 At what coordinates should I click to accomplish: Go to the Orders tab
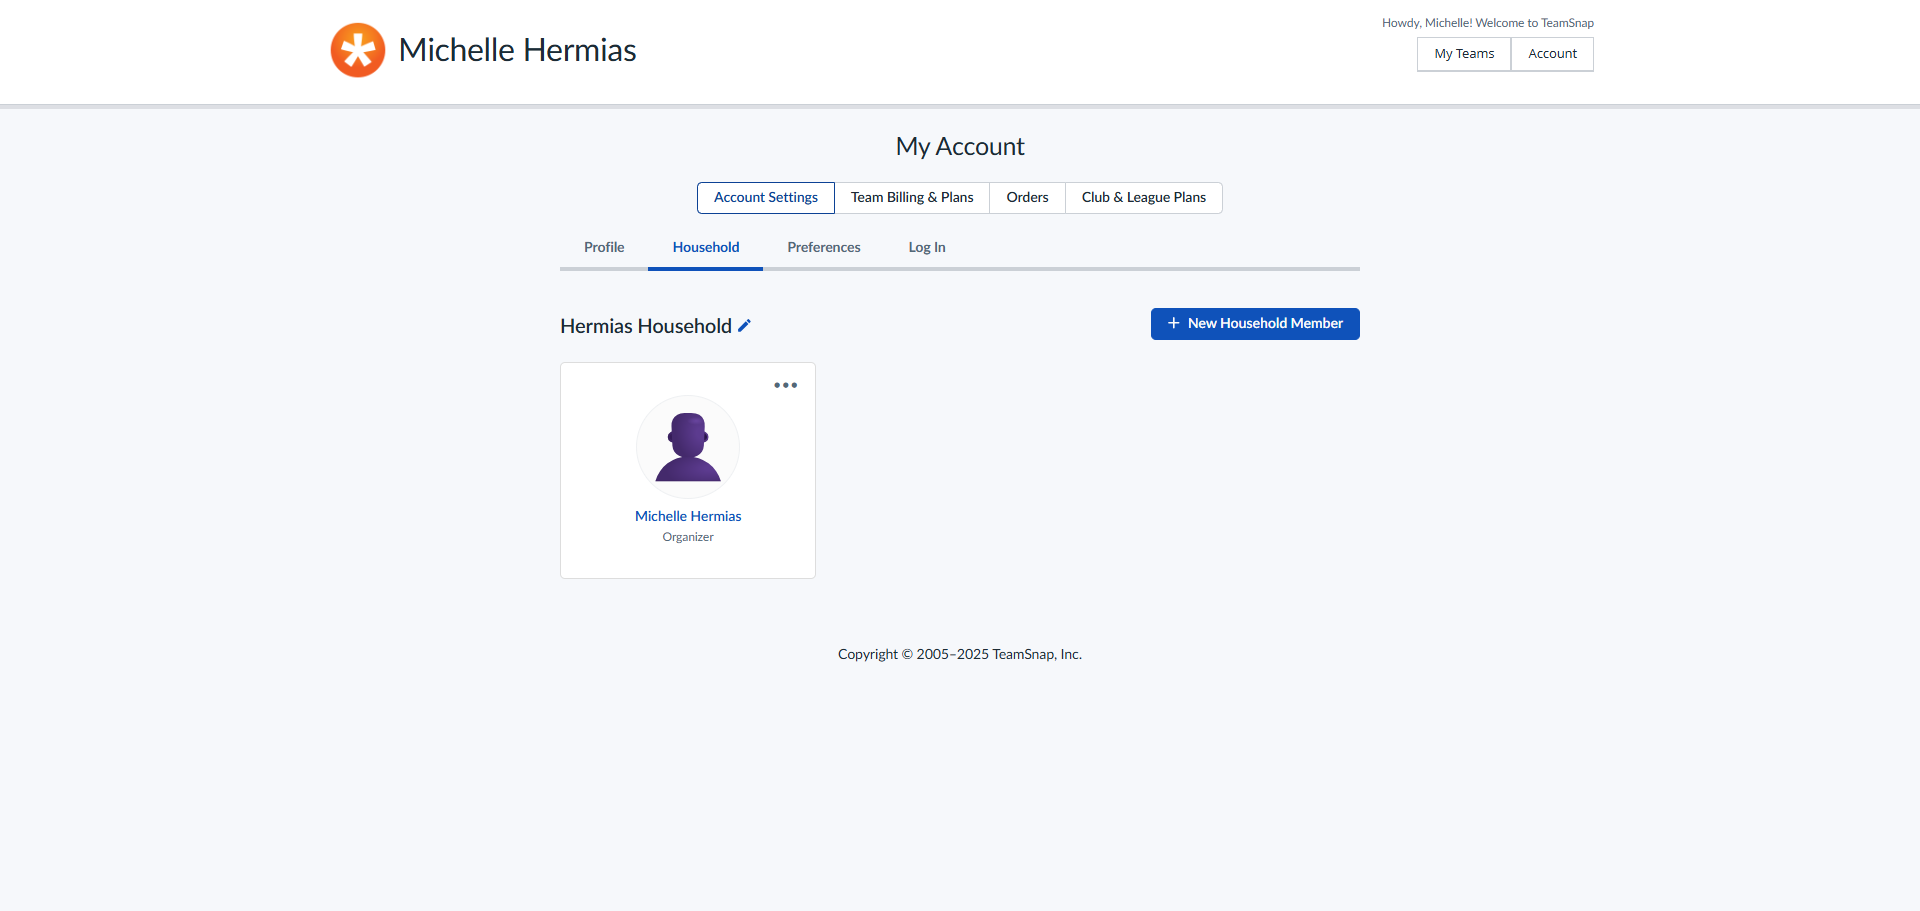[1027, 198]
